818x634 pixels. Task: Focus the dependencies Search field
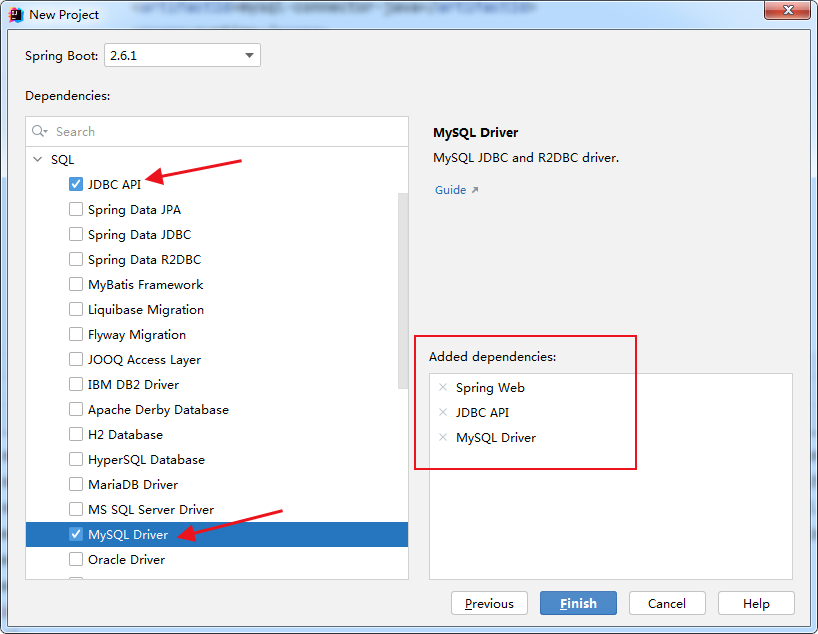(217, 131)
